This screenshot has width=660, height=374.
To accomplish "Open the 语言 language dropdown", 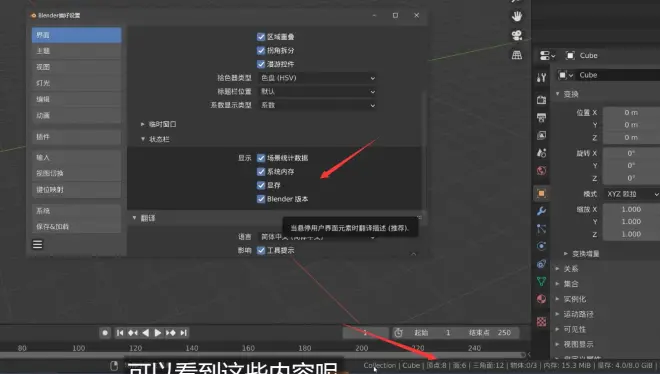I will coord(317,237).
